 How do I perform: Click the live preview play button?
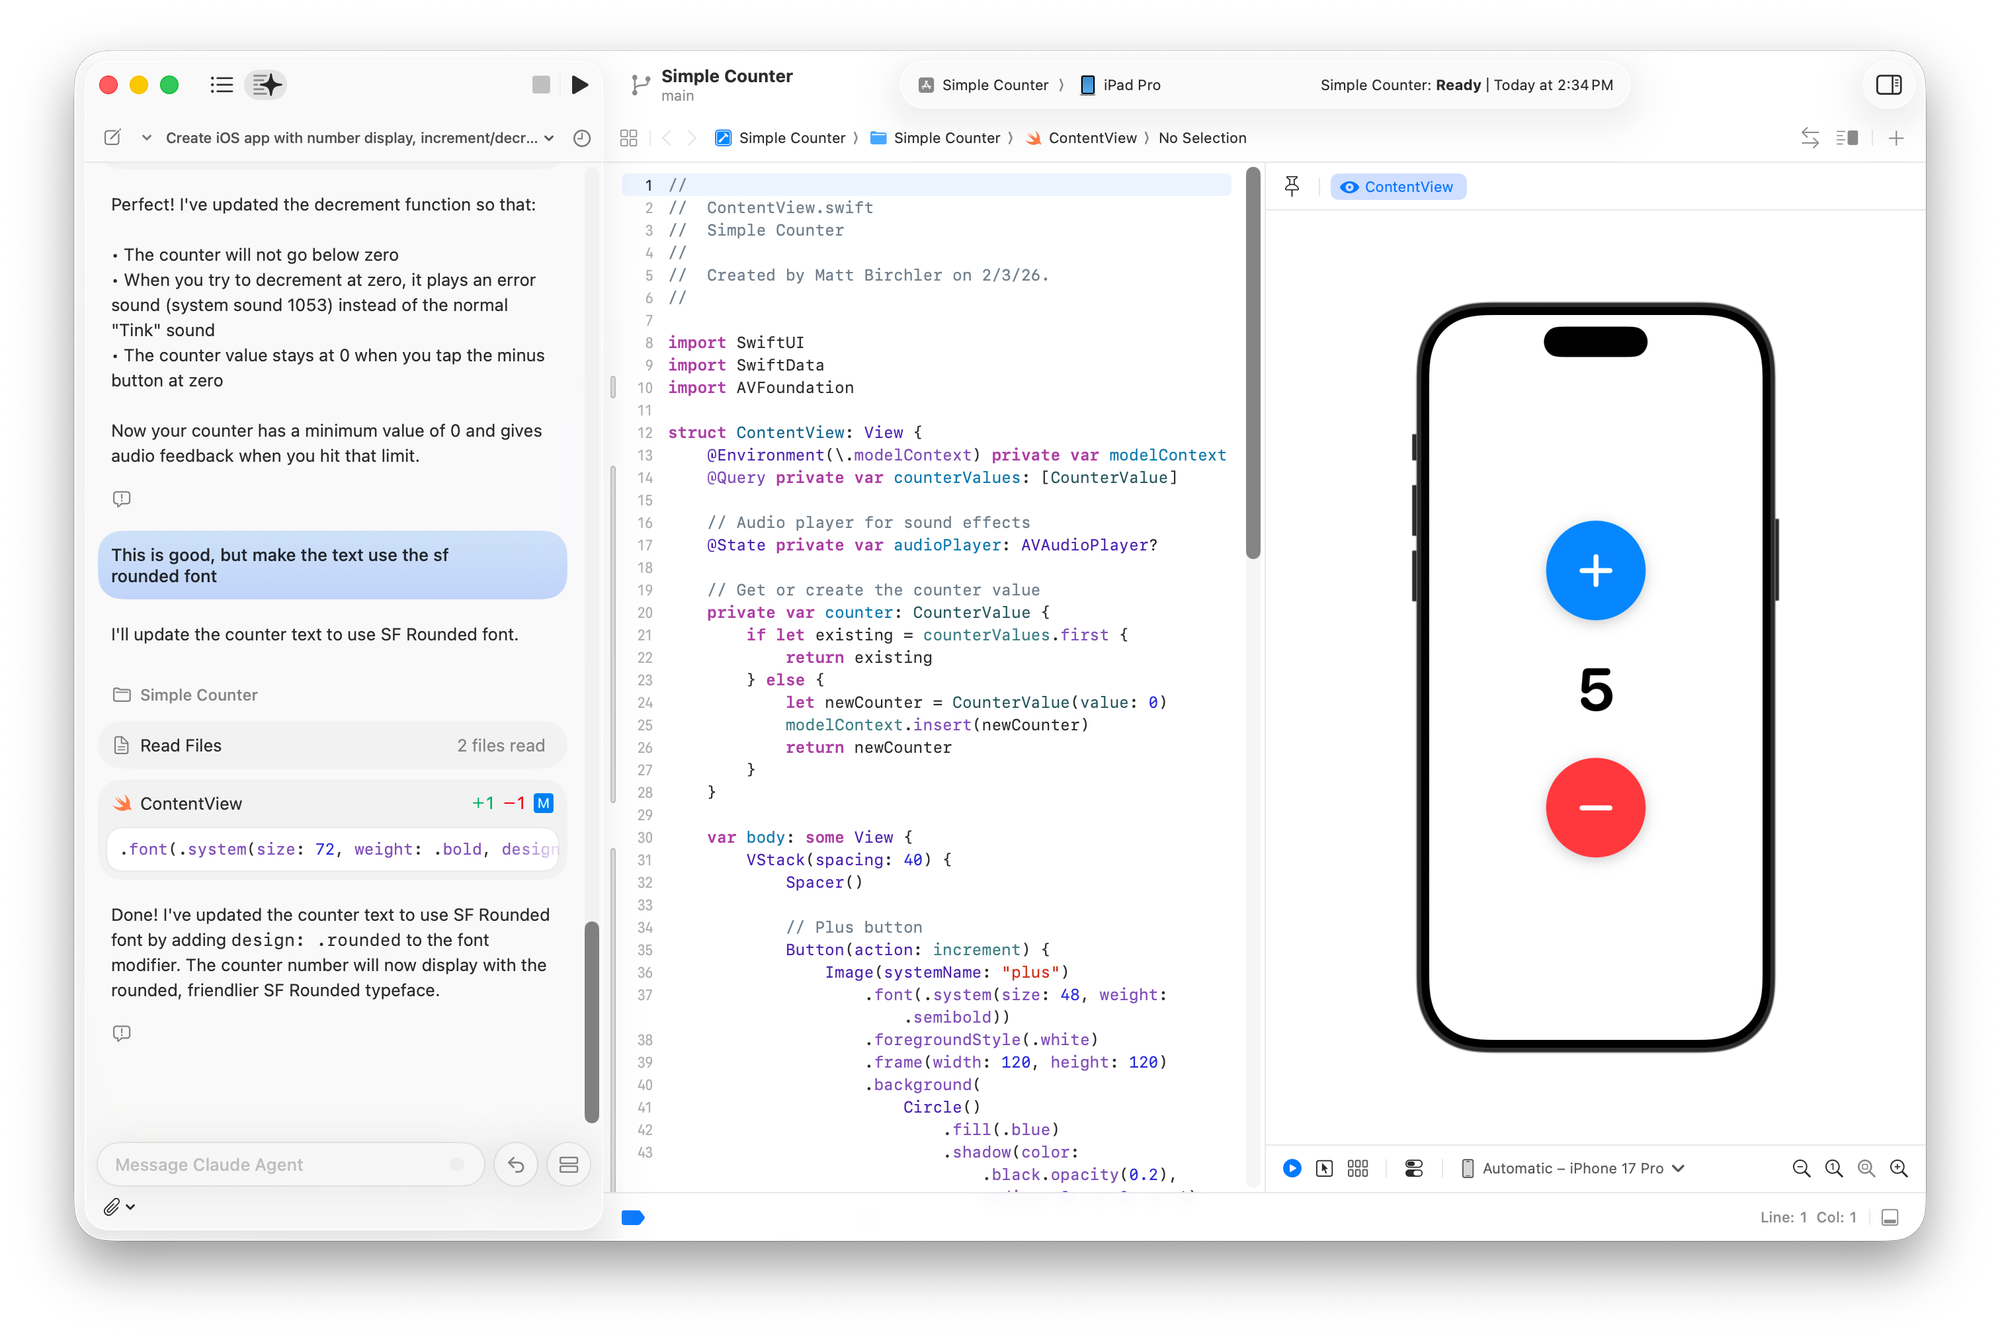pos(1292,1168)
